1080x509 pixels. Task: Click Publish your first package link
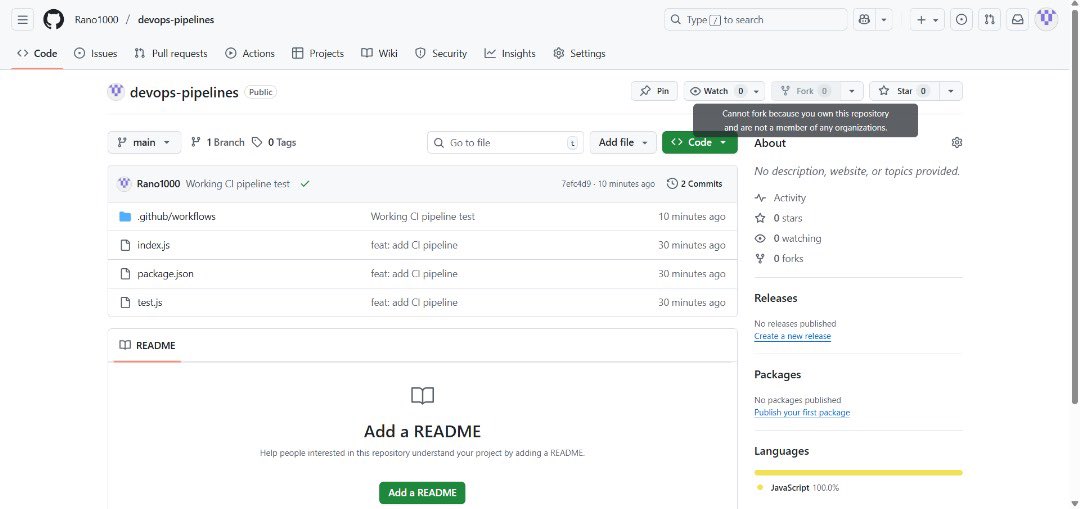[802, 413]
